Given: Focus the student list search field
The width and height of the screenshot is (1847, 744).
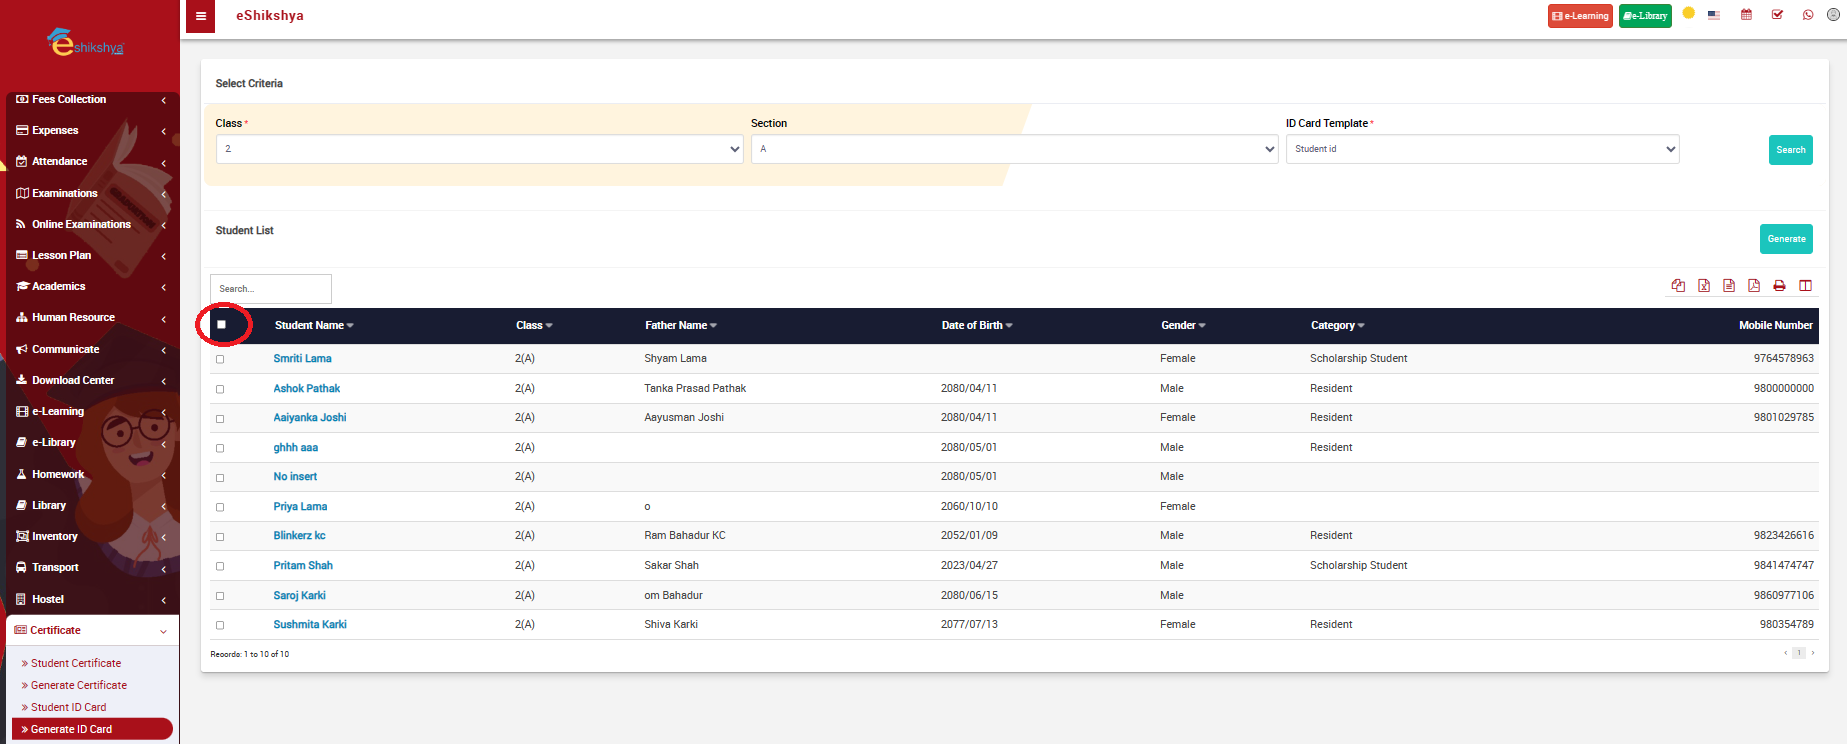Looking at the screenshot, I should (271, 289).
